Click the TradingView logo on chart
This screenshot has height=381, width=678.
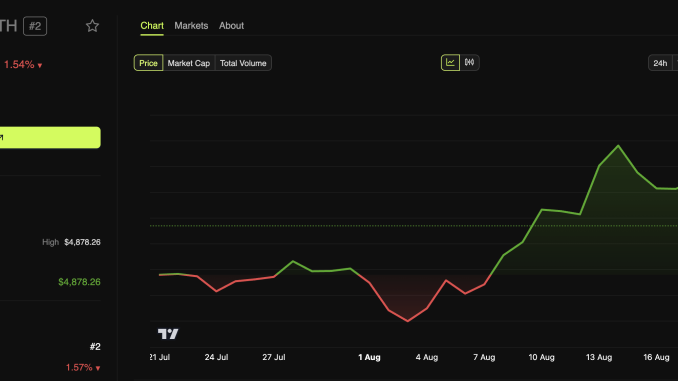coord(168,333)
